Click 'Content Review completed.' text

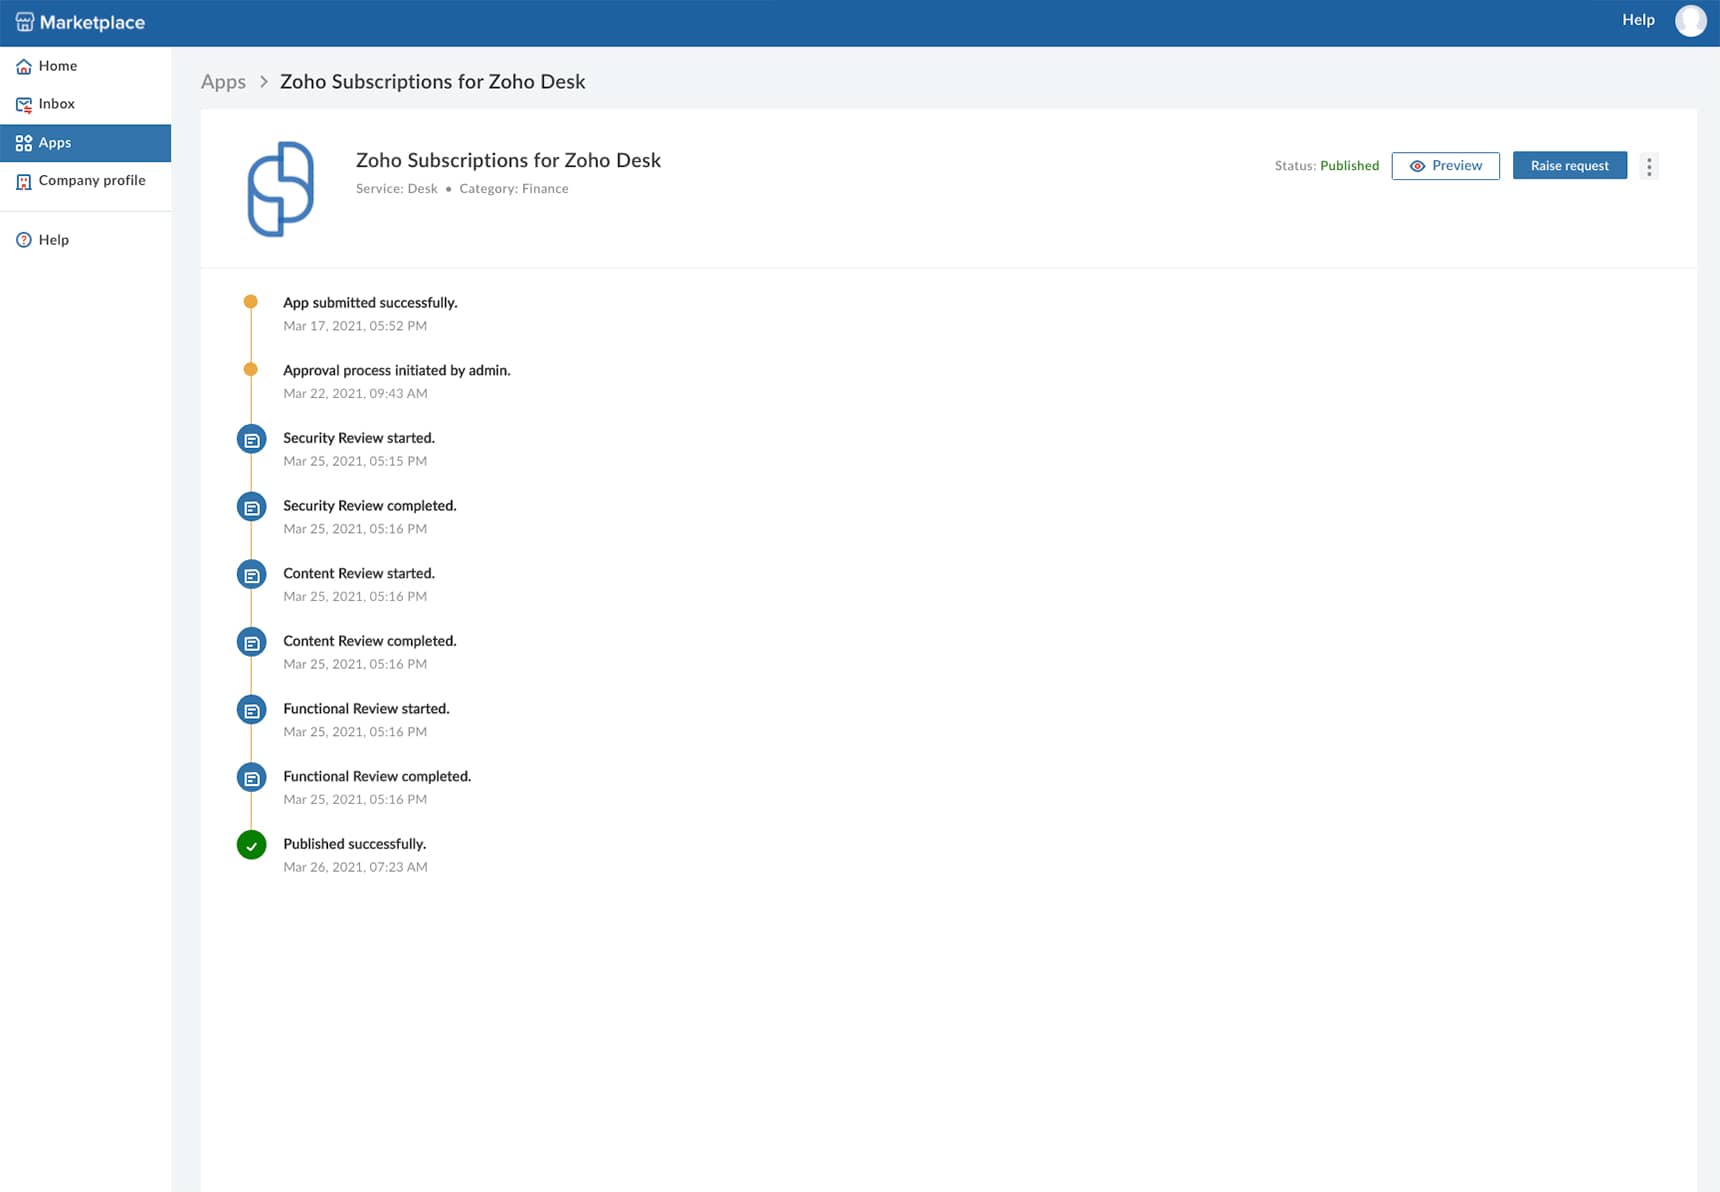point(370,641)
